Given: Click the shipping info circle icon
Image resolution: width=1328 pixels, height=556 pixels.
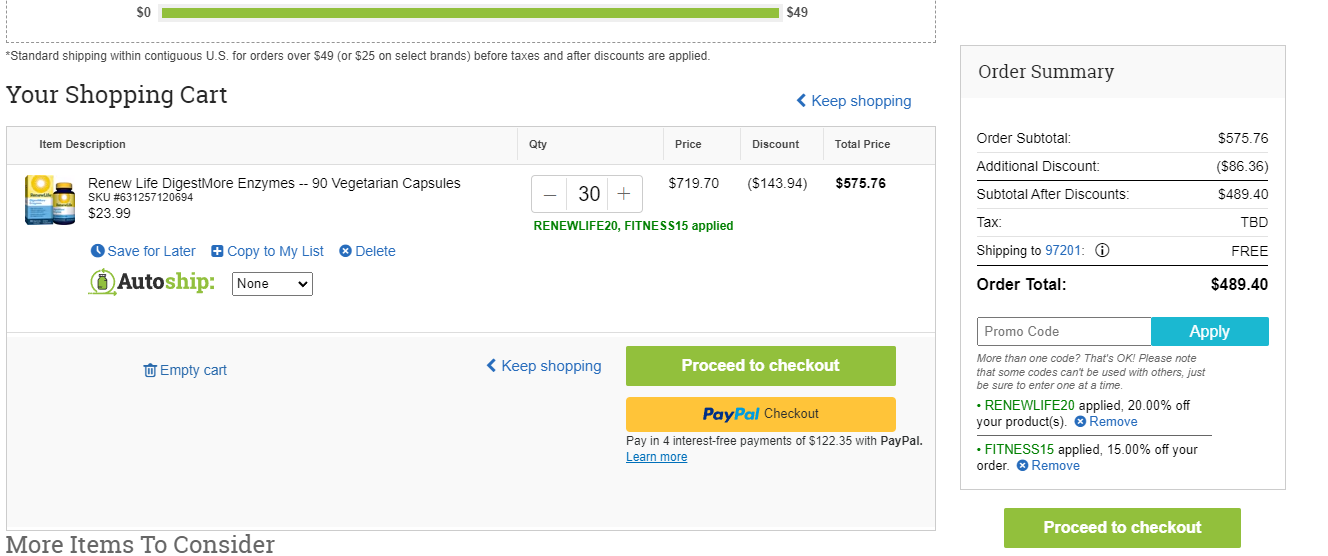Looking at the screenshot, I should (x=1102, y=251).
